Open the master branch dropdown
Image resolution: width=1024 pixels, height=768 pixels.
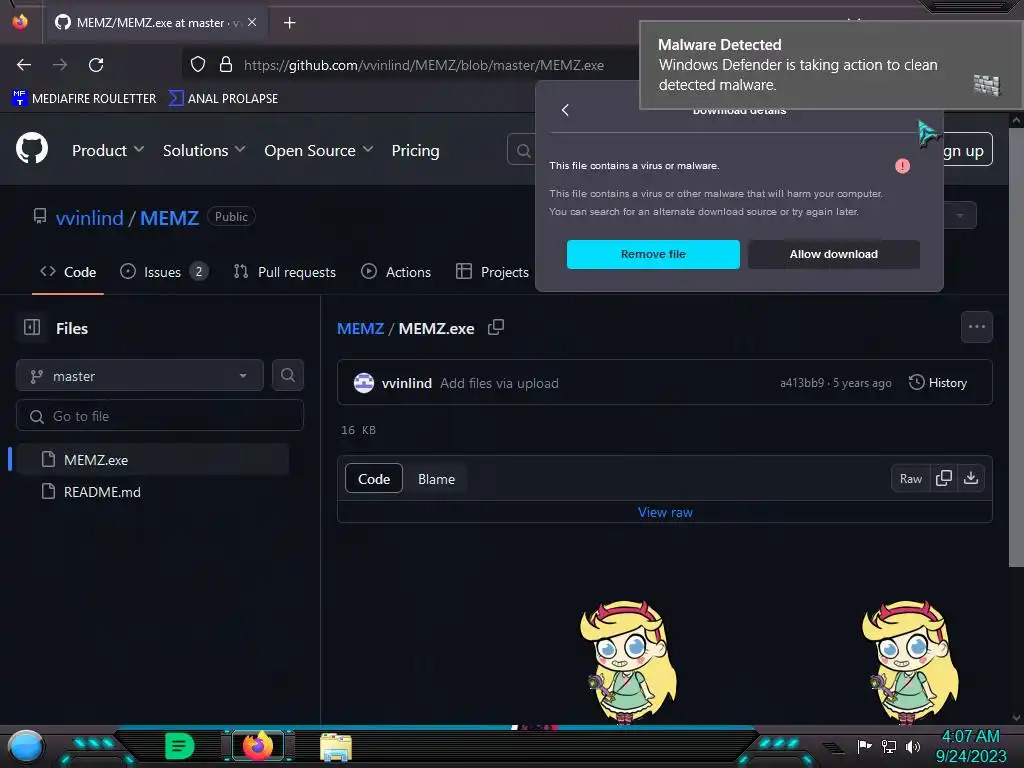pyautogui.click(x=140, y=376)
